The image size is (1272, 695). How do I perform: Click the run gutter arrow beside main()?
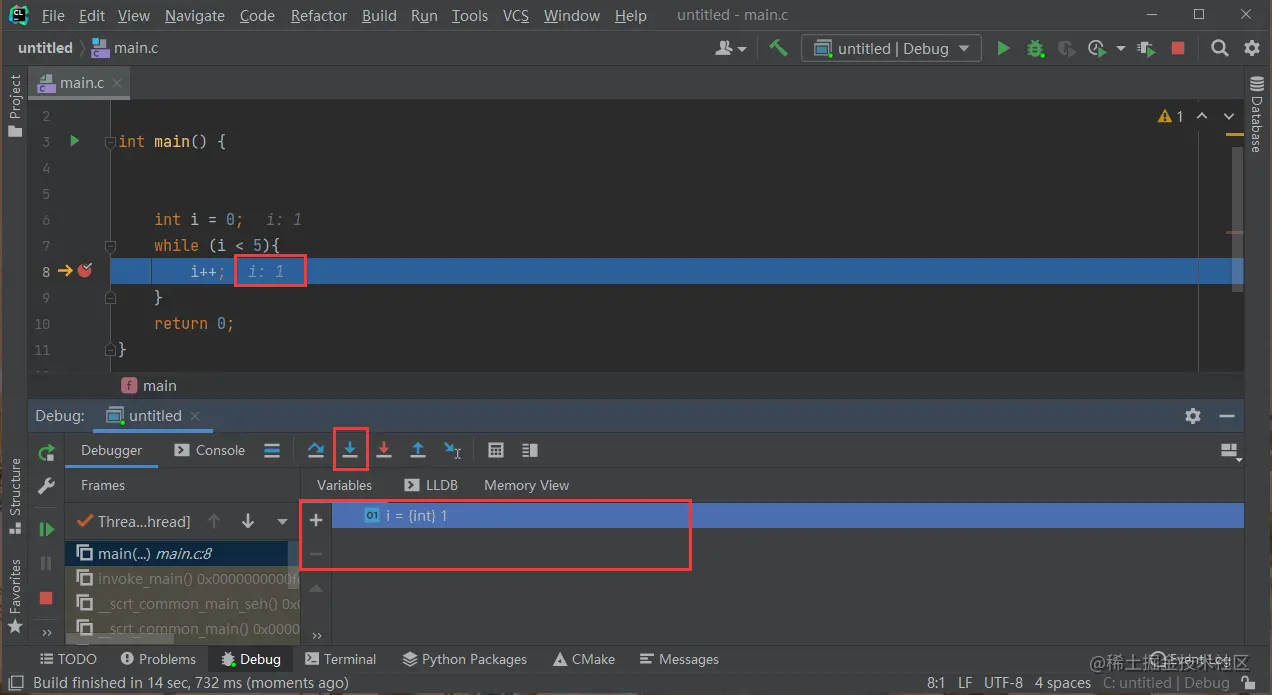(74, 141)
